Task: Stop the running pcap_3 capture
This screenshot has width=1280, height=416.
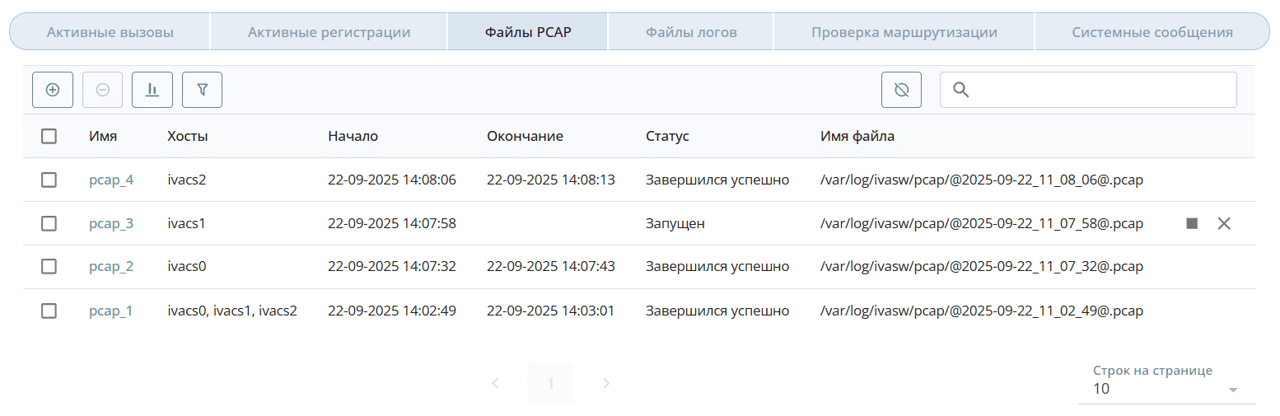Action: pos(1192,224)
